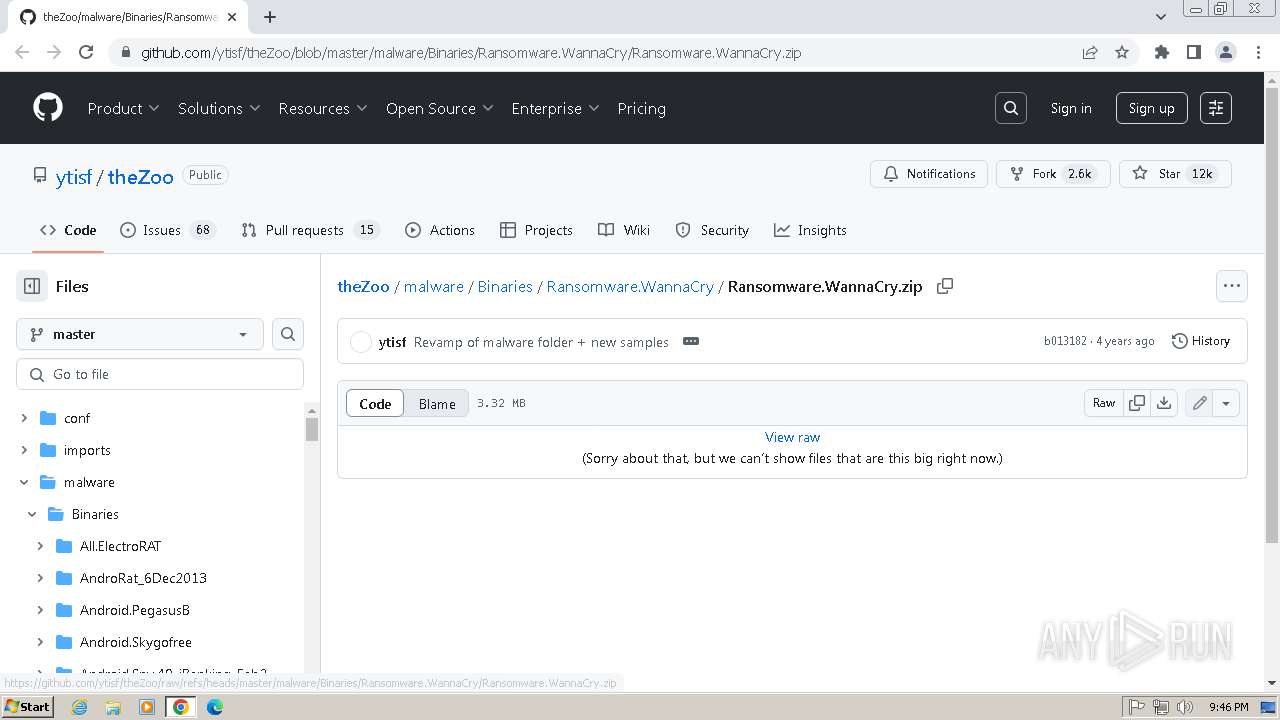This screenshot has width=1280, height=720.
Task: Bookmark this page star icon
Action: coord(1122,52)
